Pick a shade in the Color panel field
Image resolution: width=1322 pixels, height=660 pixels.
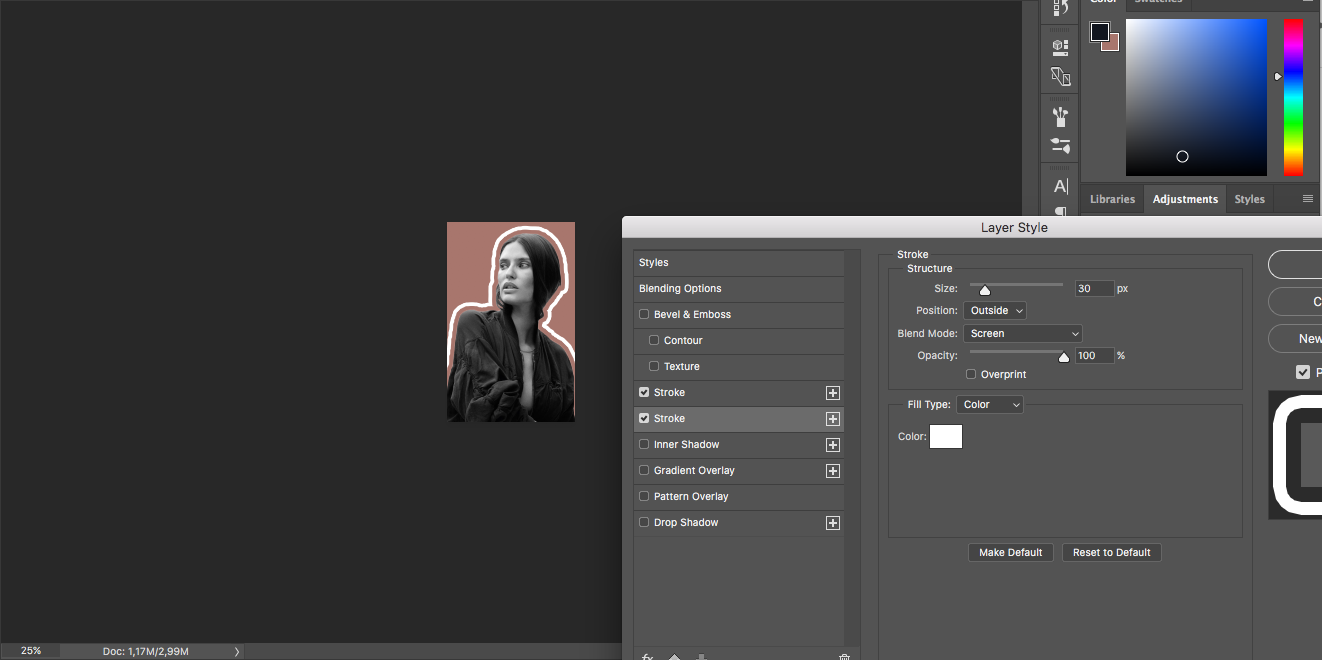pyautogui.click(x=1196, y=97)
